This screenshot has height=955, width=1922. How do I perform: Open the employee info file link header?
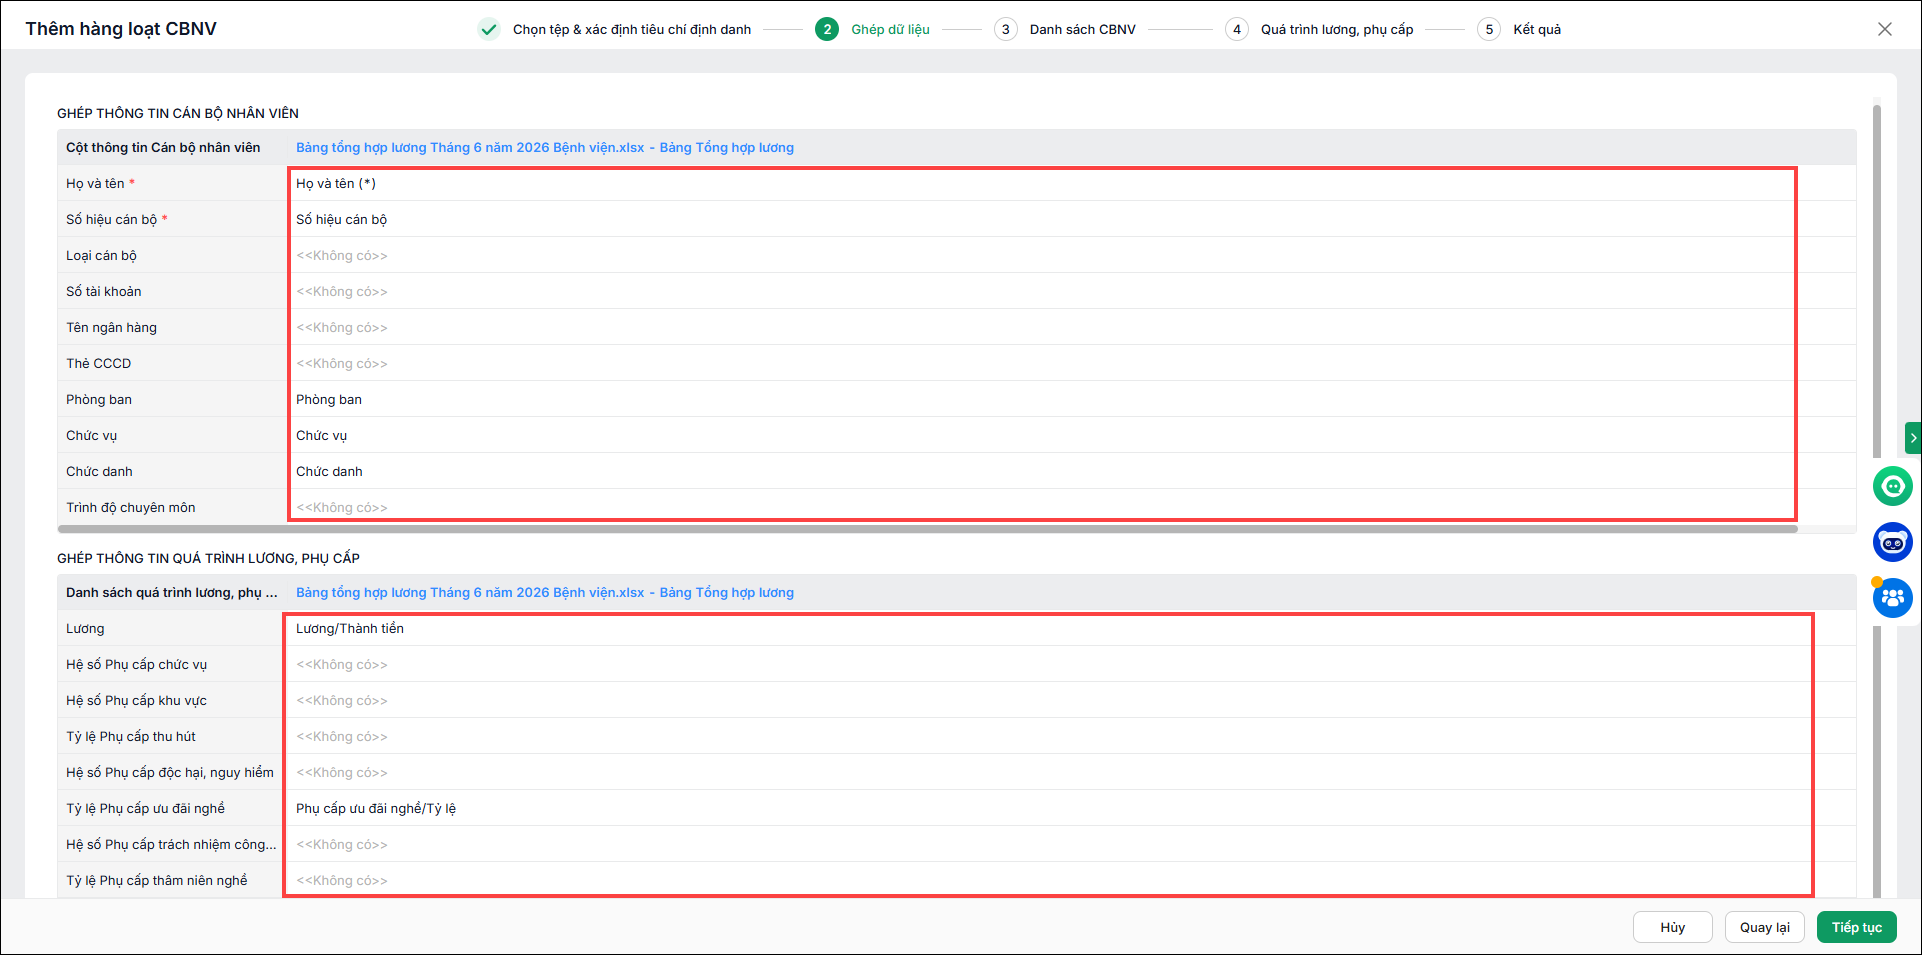click(x=544, y=147)
